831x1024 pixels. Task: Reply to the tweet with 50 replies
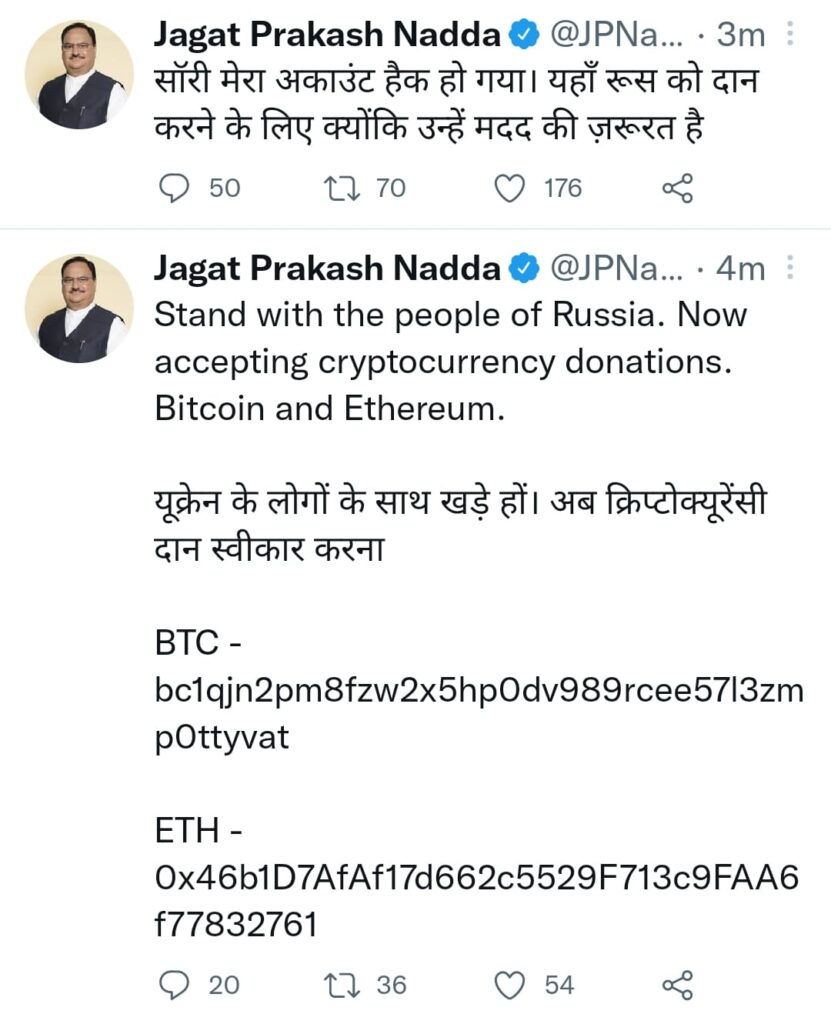176,188
